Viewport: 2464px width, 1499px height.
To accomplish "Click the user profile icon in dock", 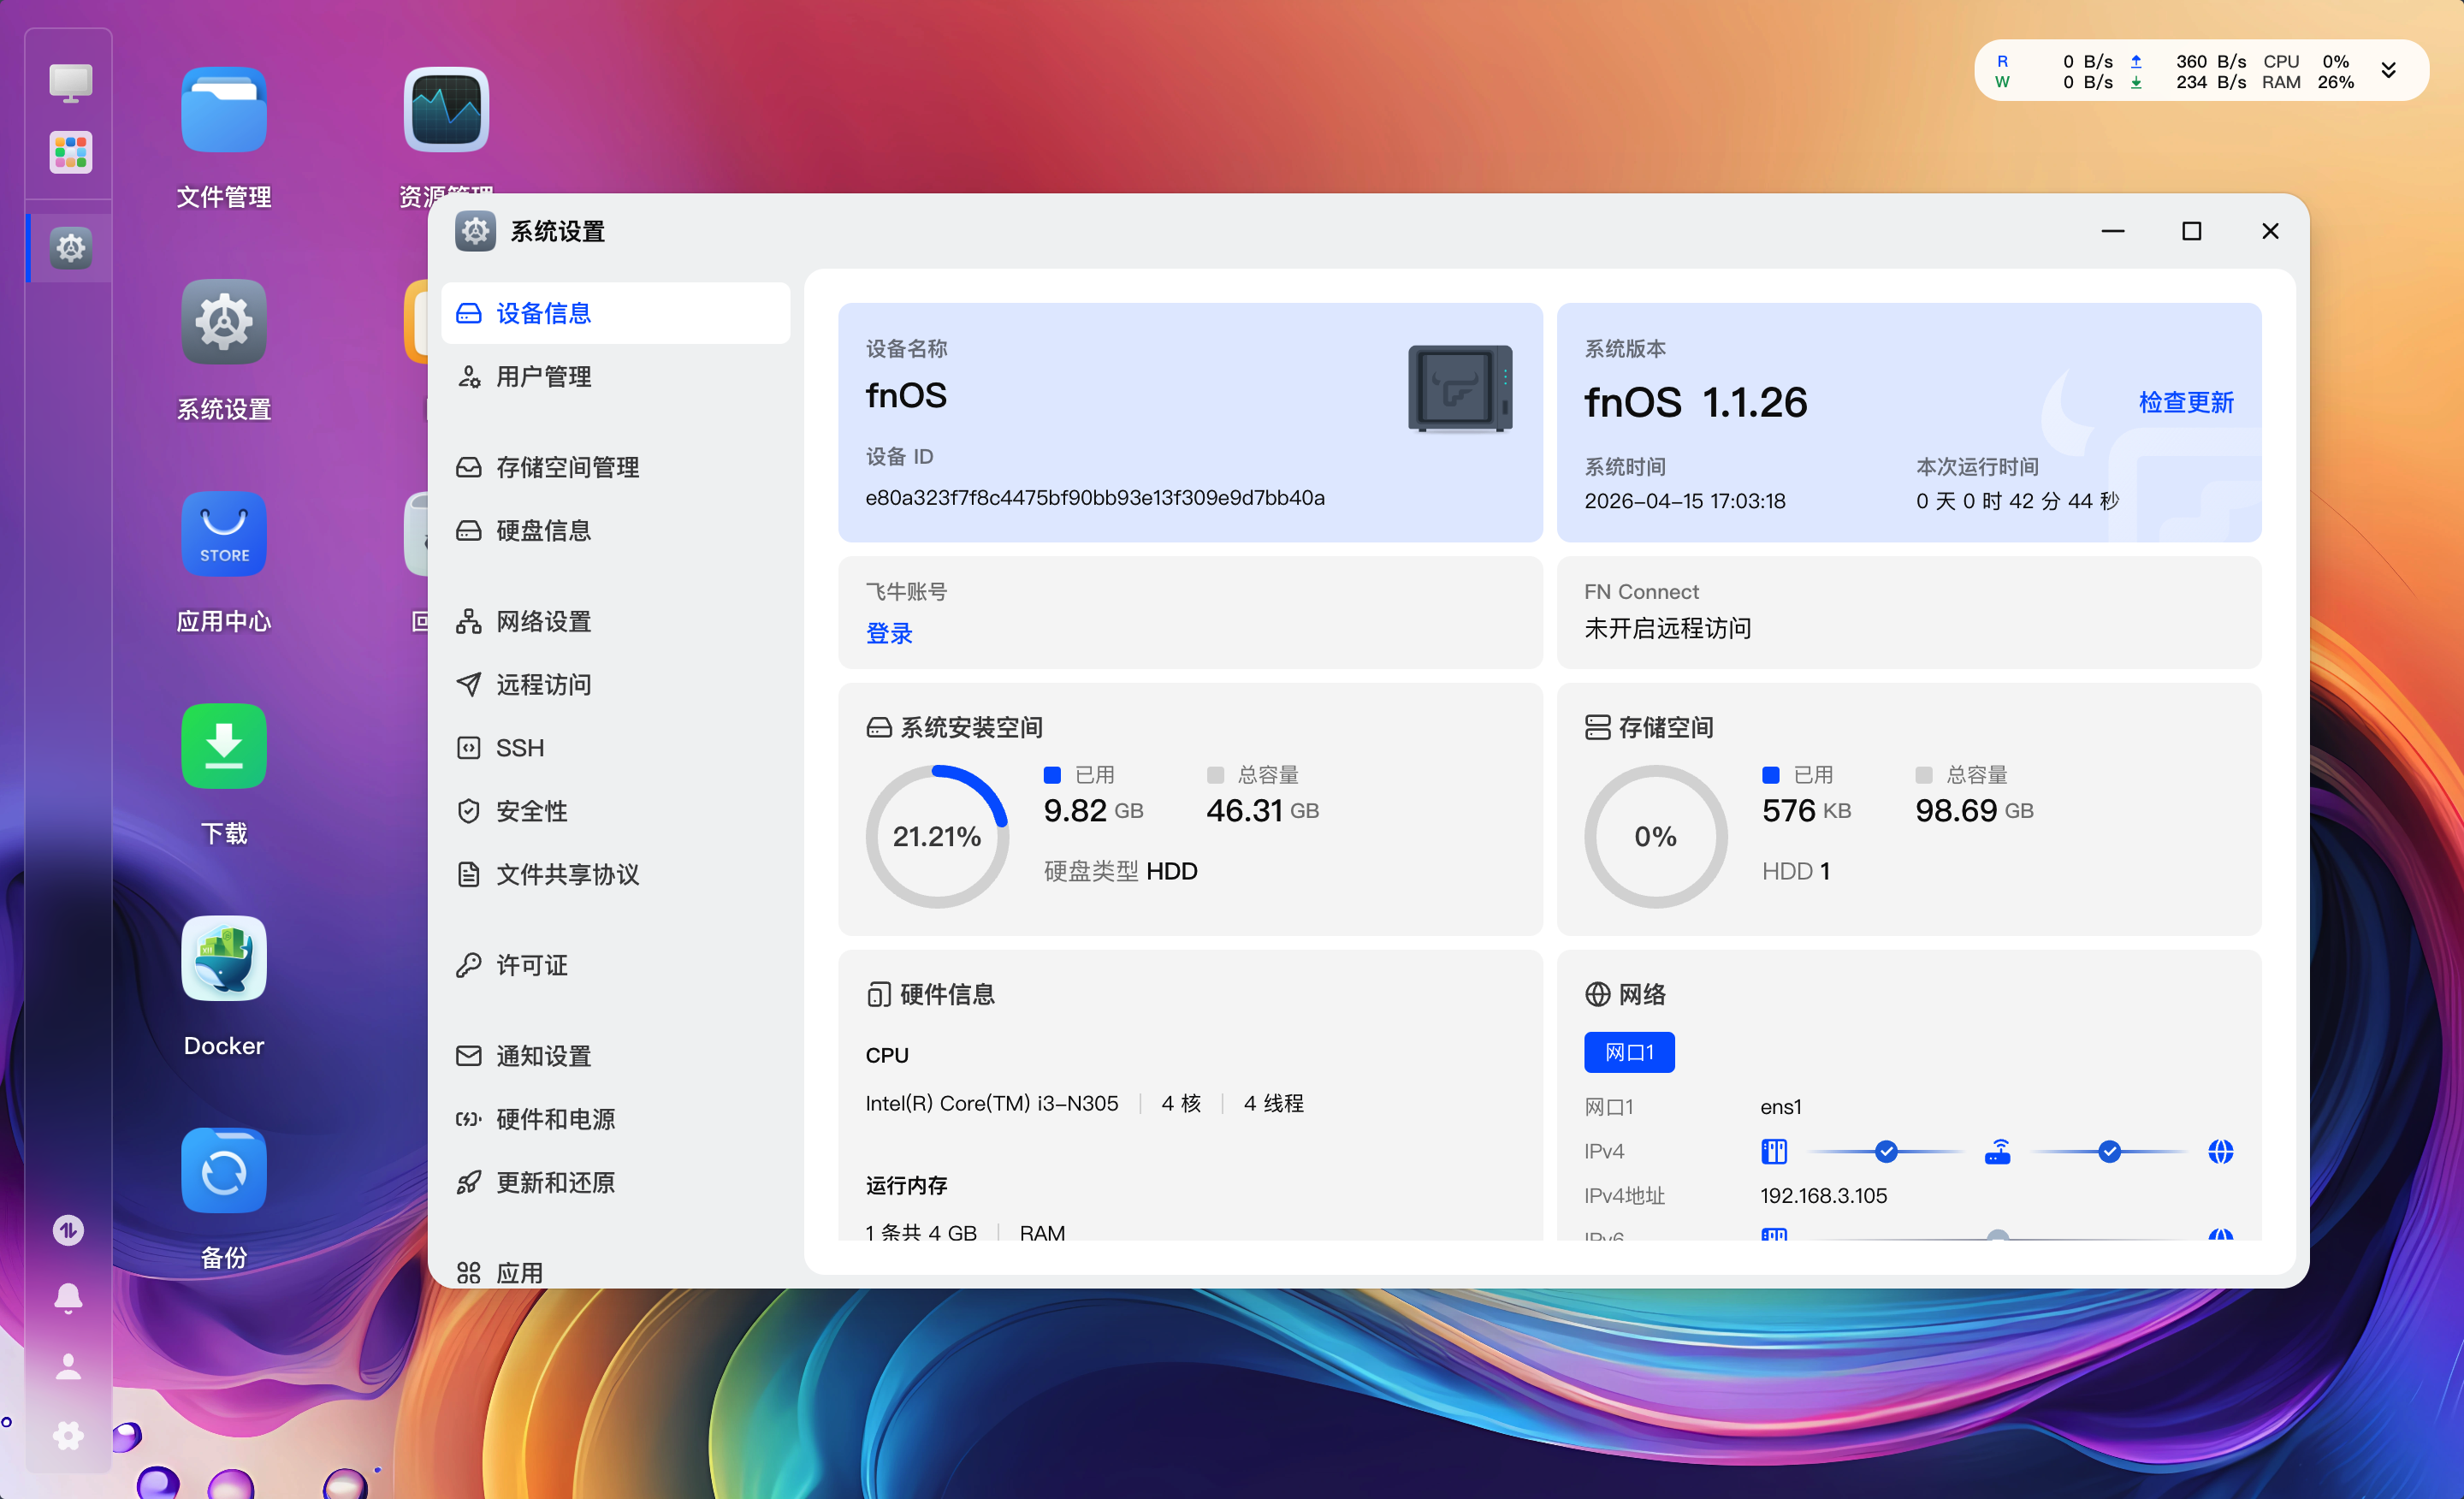I will click(68, 1366).
